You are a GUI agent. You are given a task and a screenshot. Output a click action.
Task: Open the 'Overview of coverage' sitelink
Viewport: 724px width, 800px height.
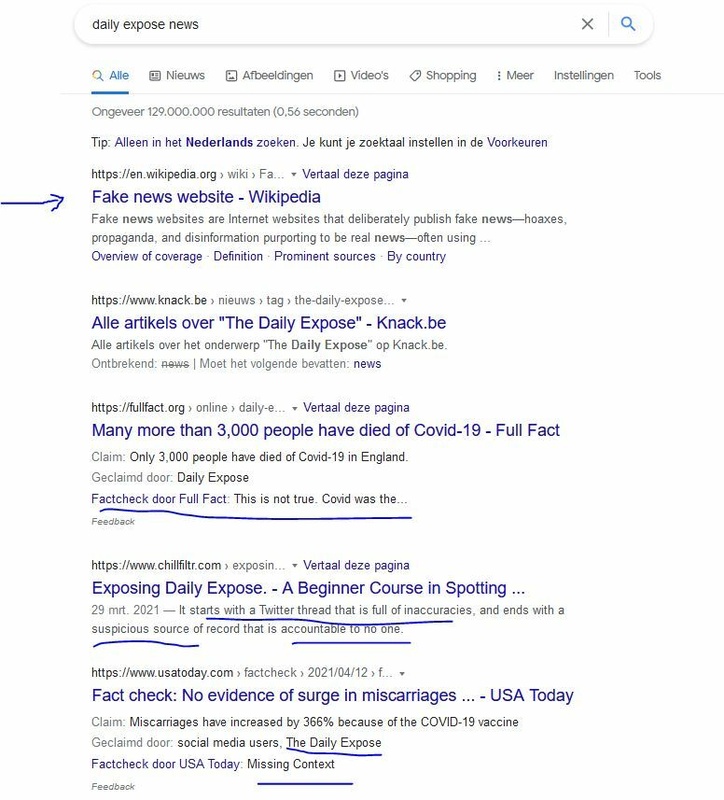pos(147,256)
